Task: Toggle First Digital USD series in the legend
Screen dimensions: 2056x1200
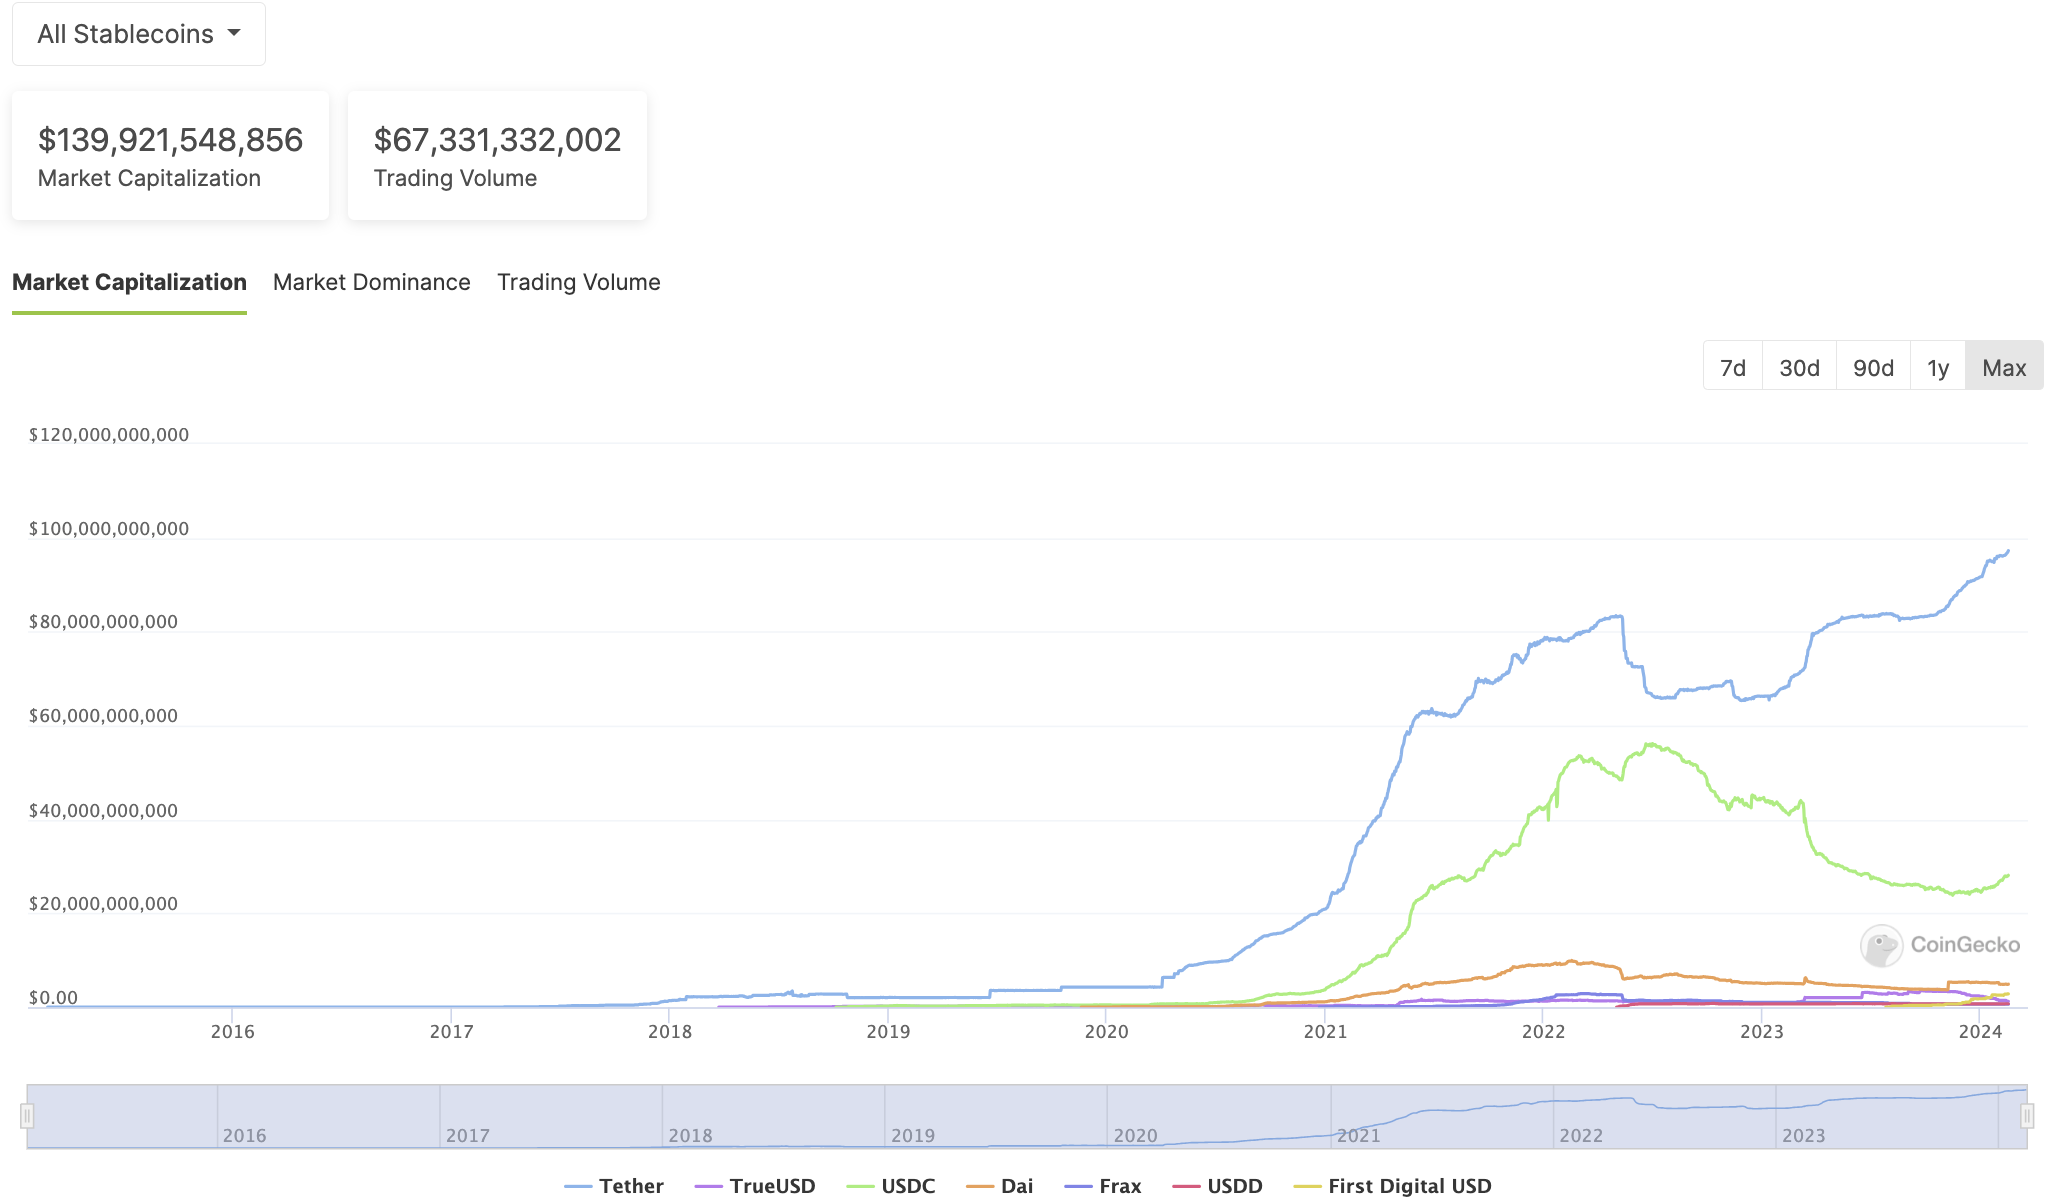Action: click(x=1393, y=1186)
